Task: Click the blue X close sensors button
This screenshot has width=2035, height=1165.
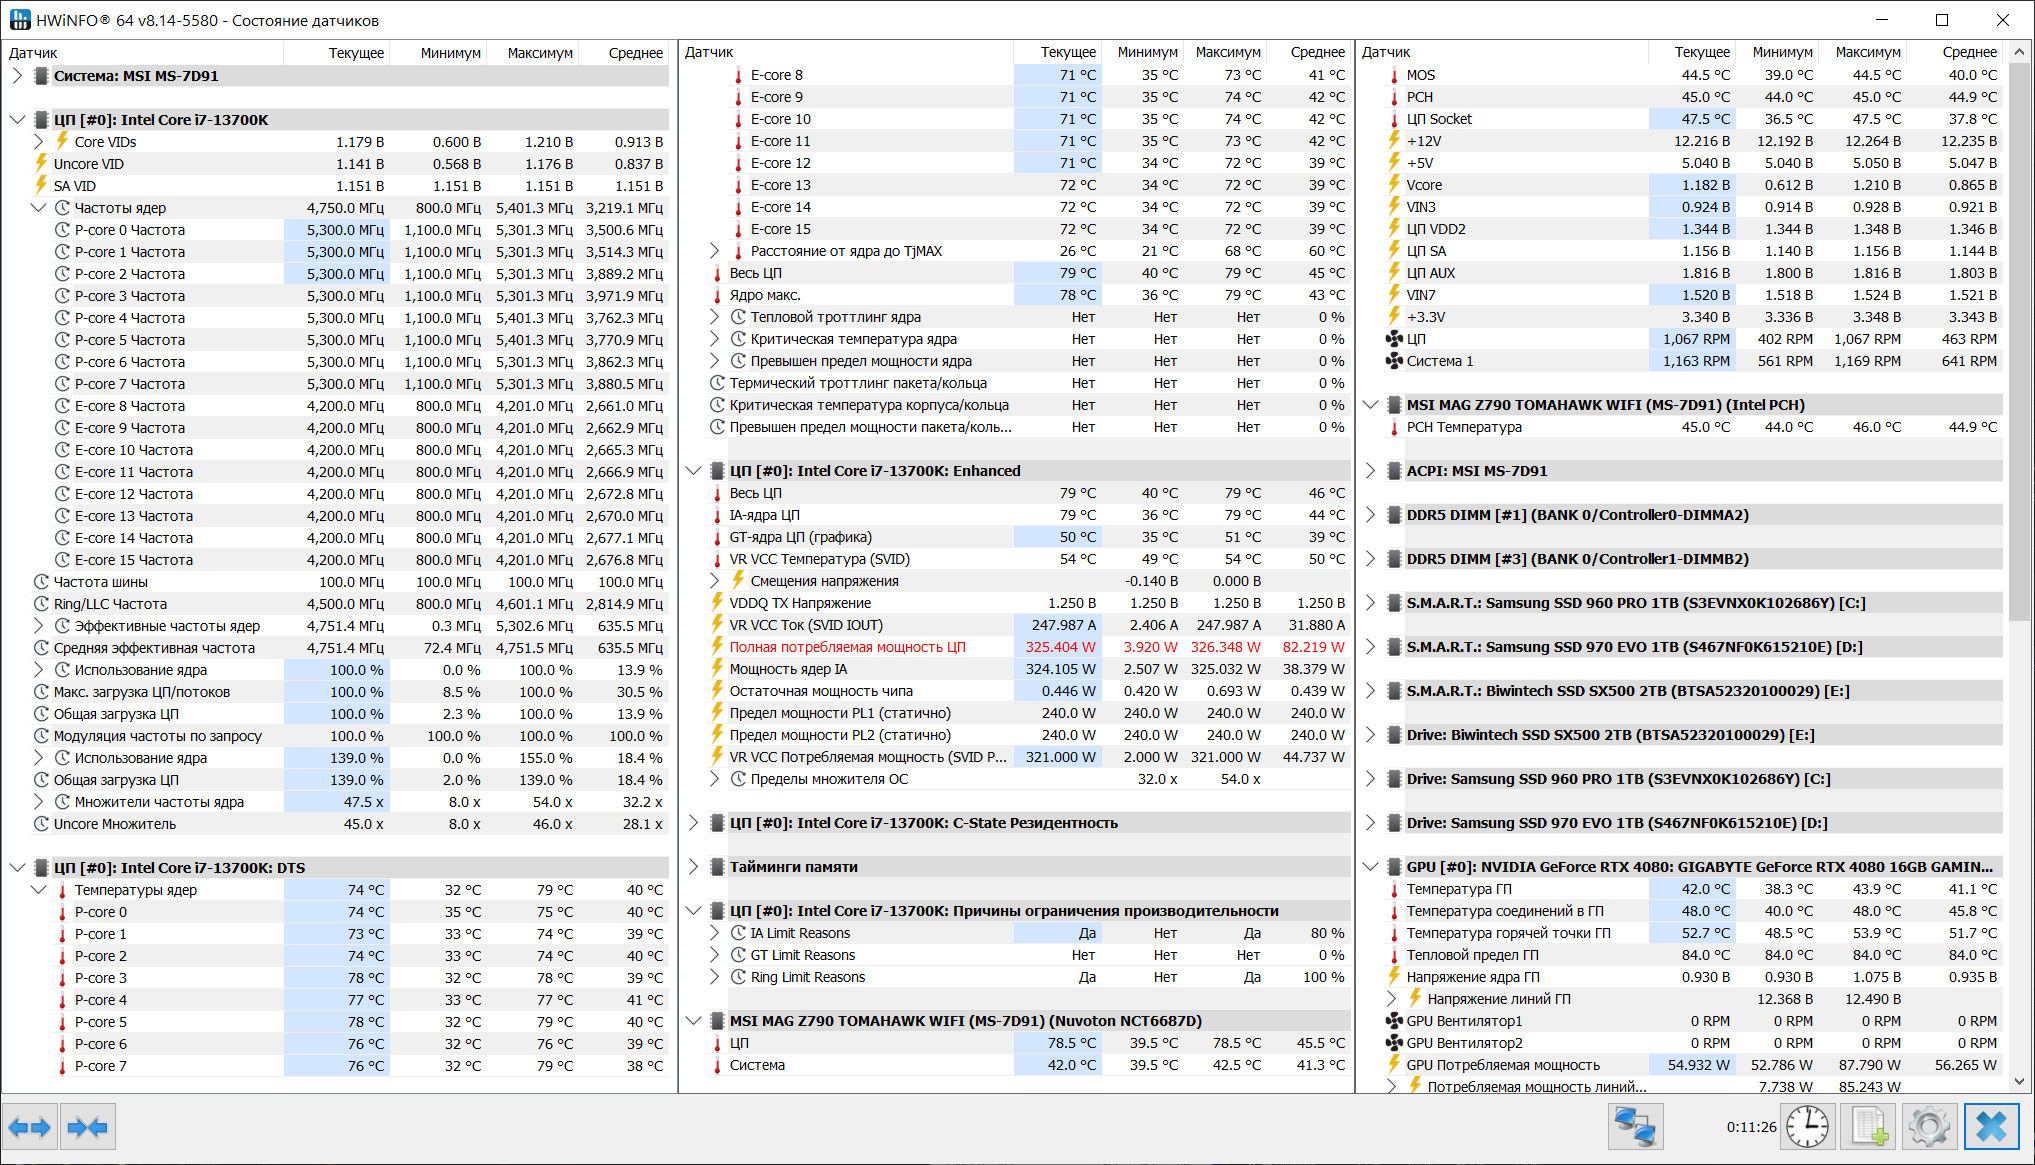Action: click(x=1991, y=1127)
